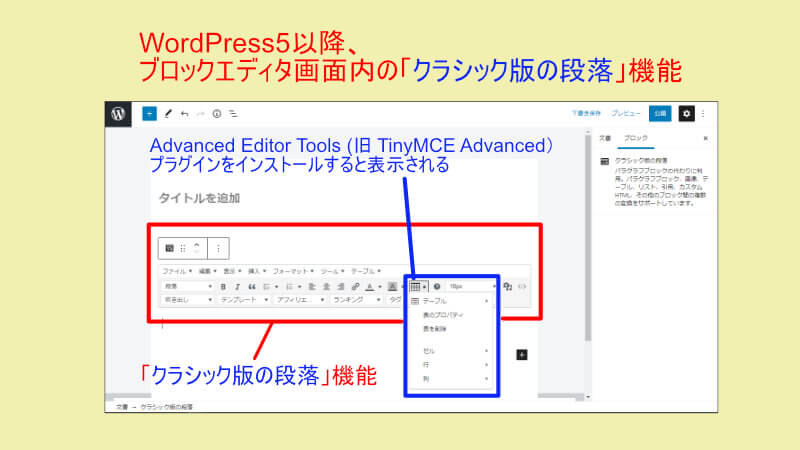Open block list view icon
The width and height of the screenshot is (800, 450).
[233, 114]
